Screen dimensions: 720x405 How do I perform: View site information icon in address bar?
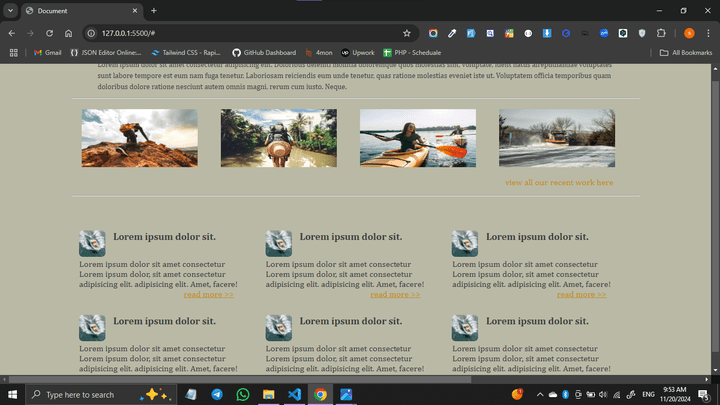(x=91, y=33)
